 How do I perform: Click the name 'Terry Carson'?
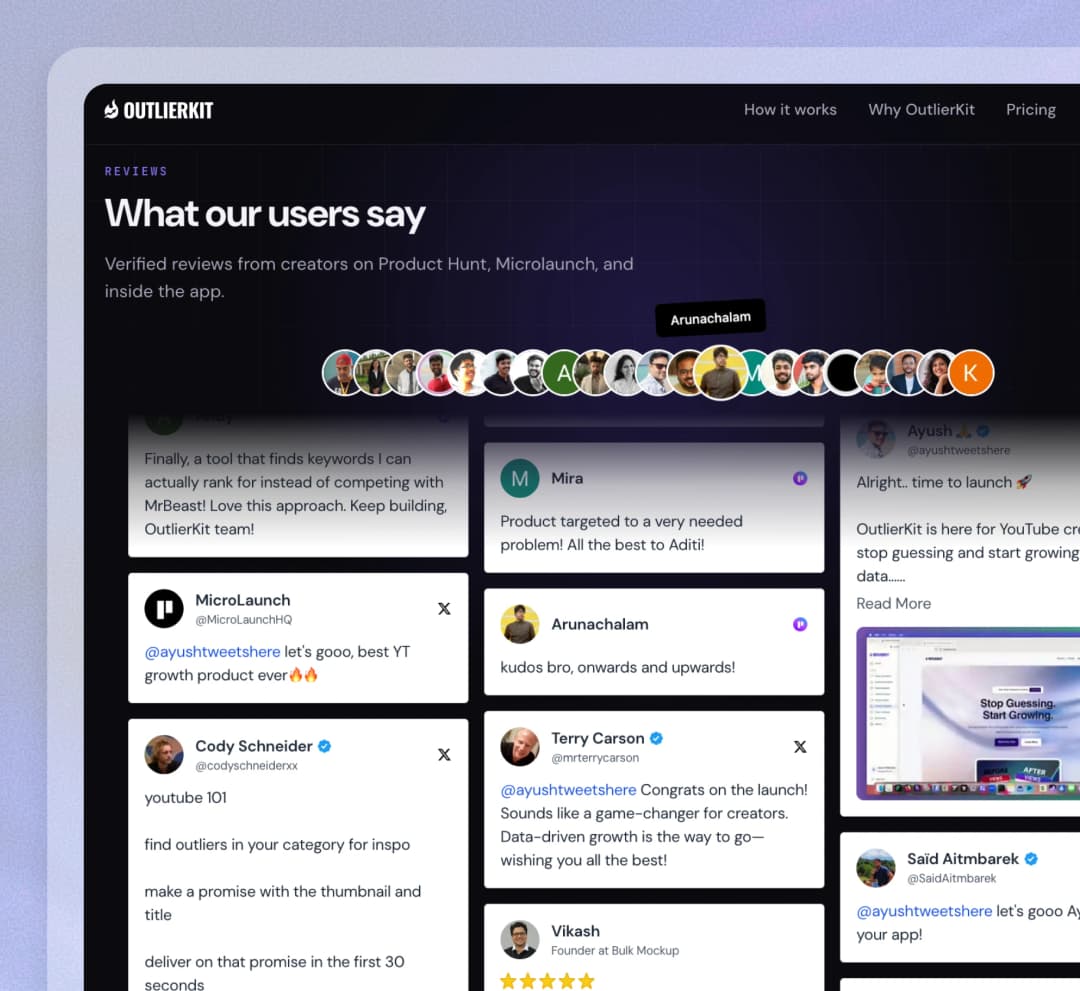pyautogui.click(x=598, y=738)
